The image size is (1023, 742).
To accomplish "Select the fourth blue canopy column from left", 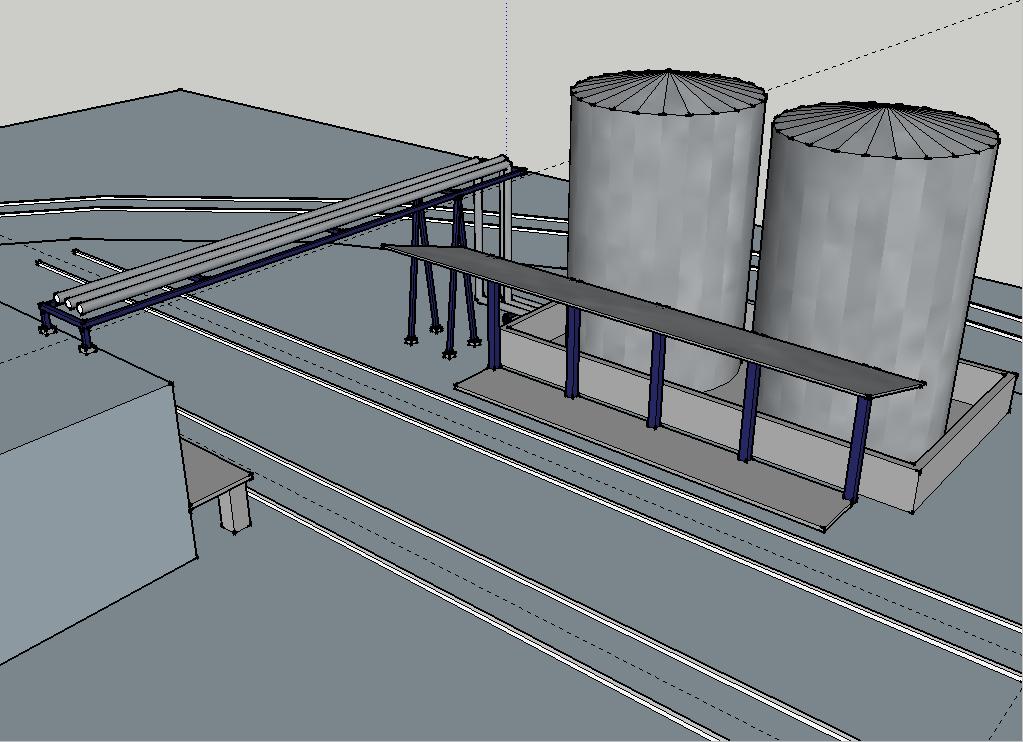I will point(746,412).
